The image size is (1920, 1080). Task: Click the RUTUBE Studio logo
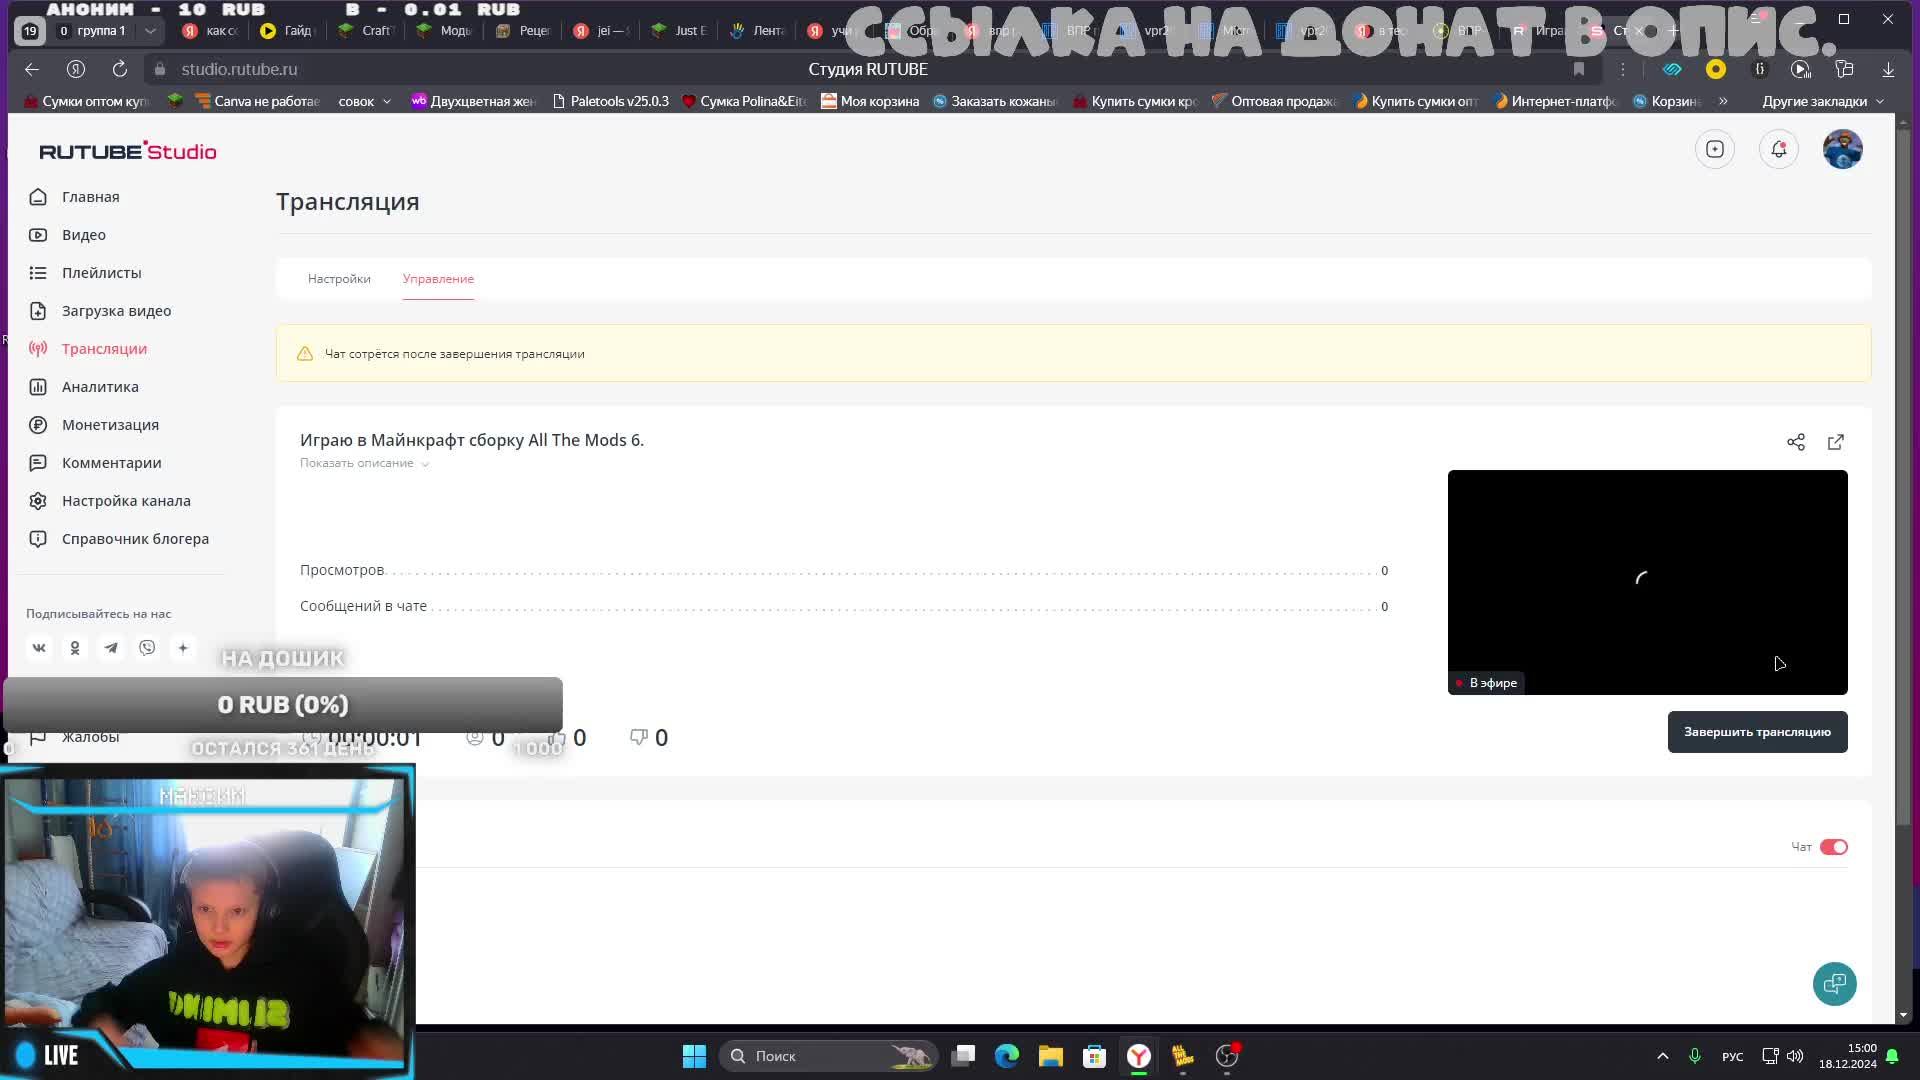coord(128,151)
